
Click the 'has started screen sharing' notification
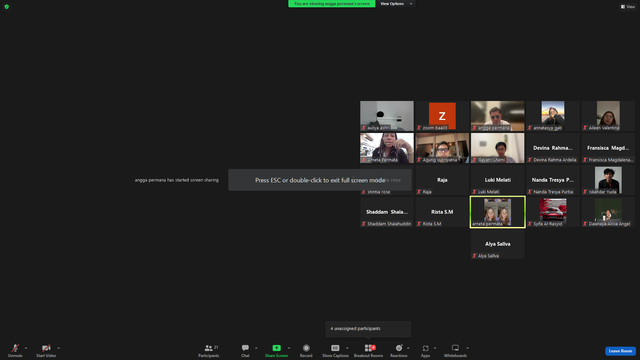pos(177,180)
